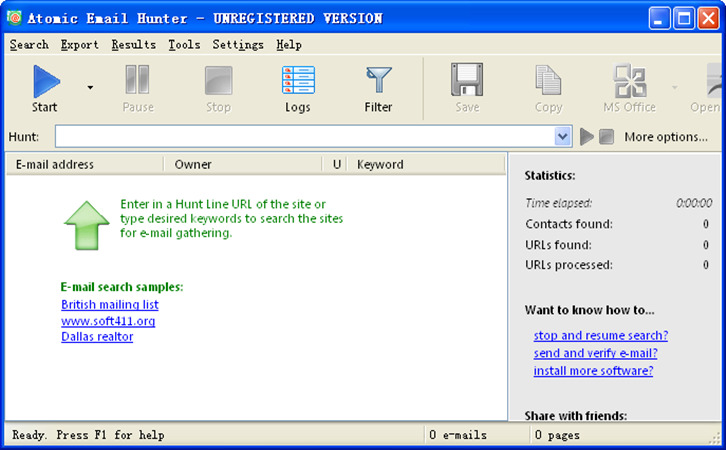
Task: Open the Settings menu
Action: click(x=238, y=45)
